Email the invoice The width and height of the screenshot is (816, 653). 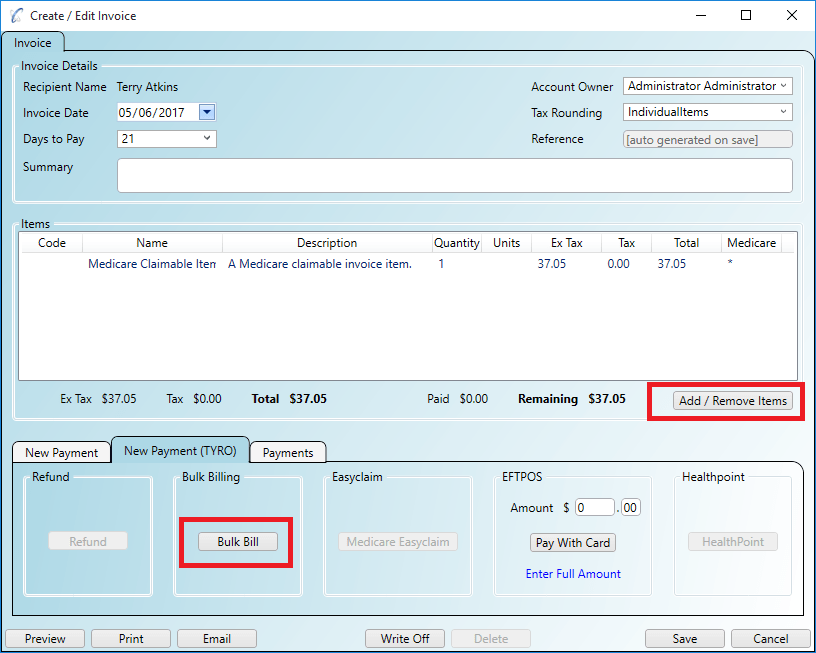tap(216, 638)
